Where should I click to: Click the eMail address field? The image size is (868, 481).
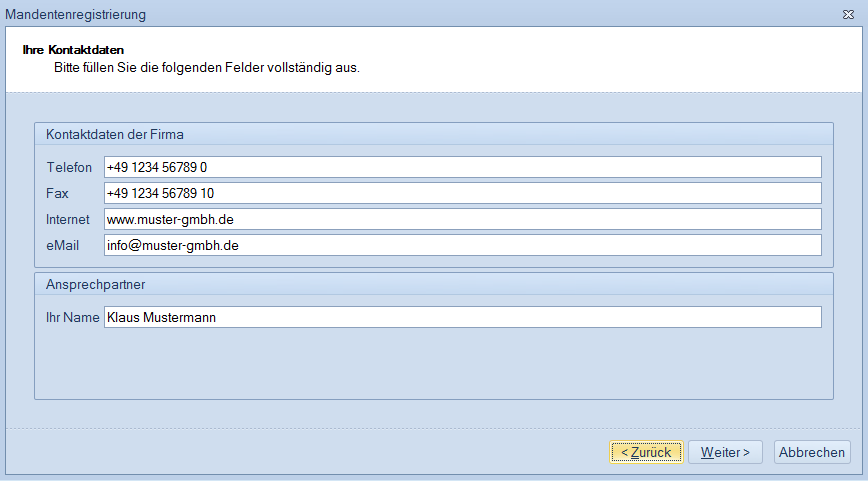[462, 245]
